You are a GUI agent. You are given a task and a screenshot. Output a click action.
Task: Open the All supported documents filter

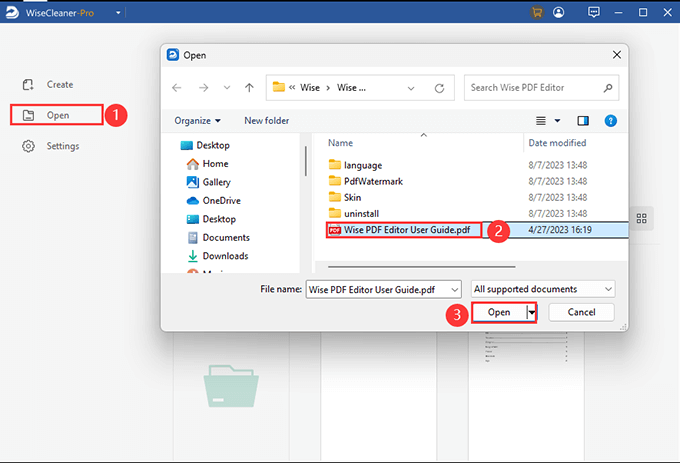(543, 289)
